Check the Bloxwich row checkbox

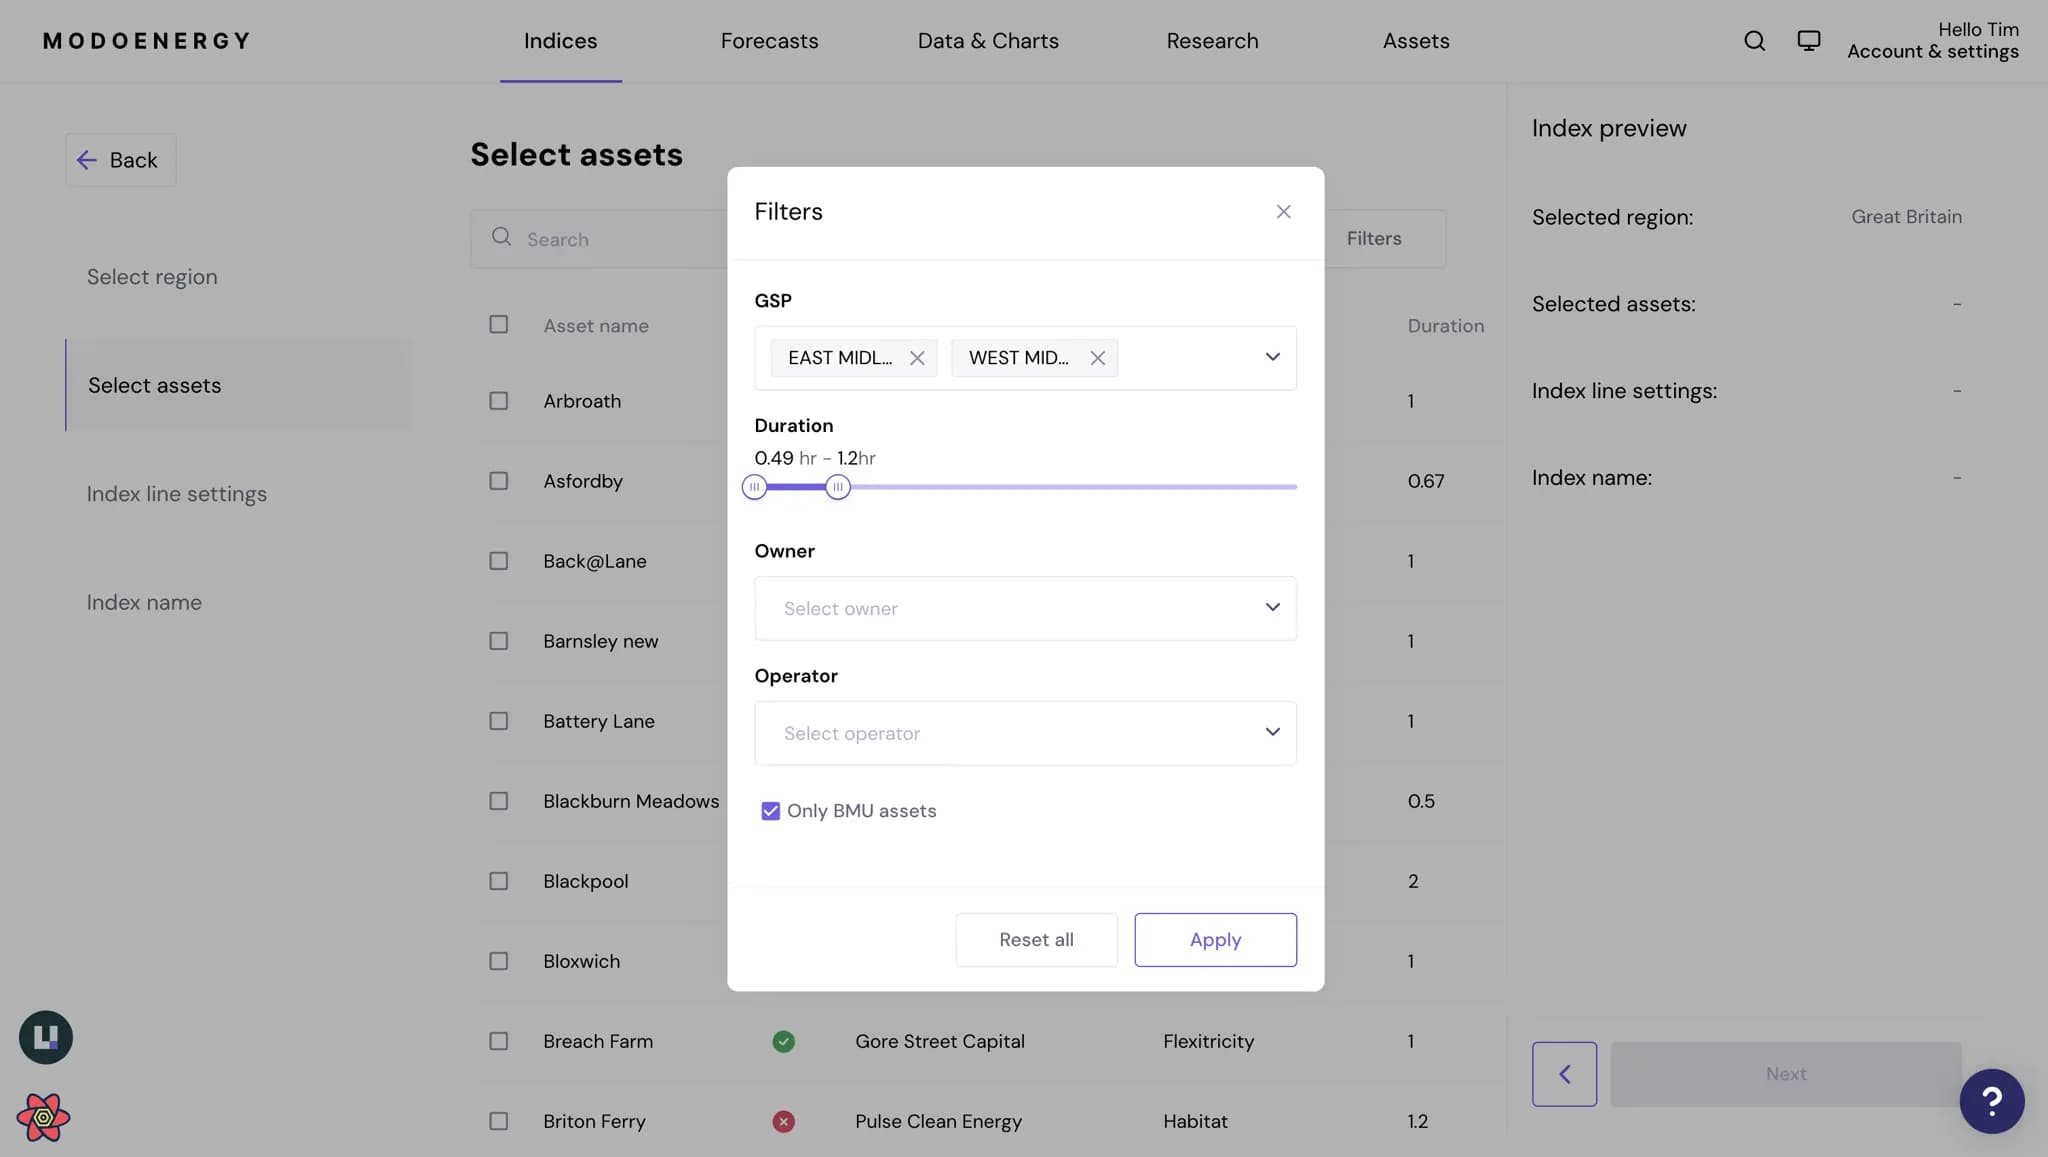[x=498, y=961]
